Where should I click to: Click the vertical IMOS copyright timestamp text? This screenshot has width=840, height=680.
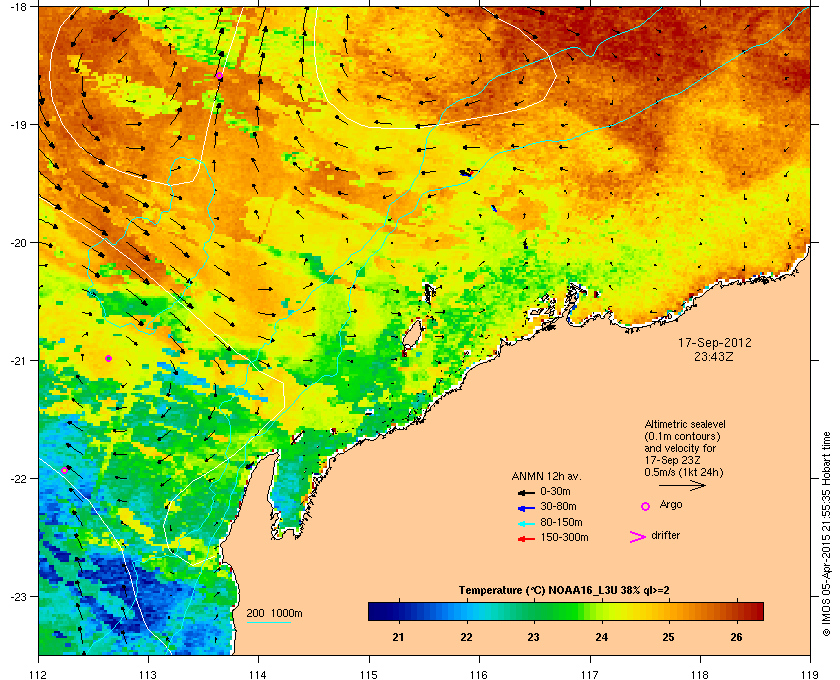coord(826,536)
